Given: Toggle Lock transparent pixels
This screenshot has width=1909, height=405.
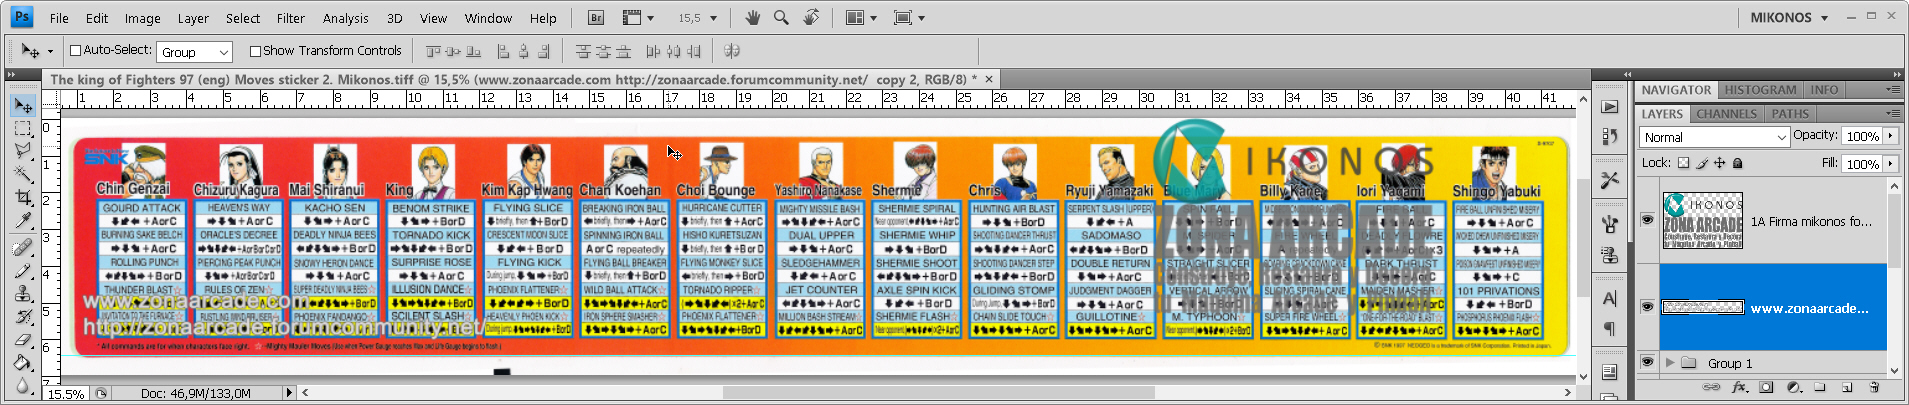Looking at the screenshot, I should tap(1683, 162).
